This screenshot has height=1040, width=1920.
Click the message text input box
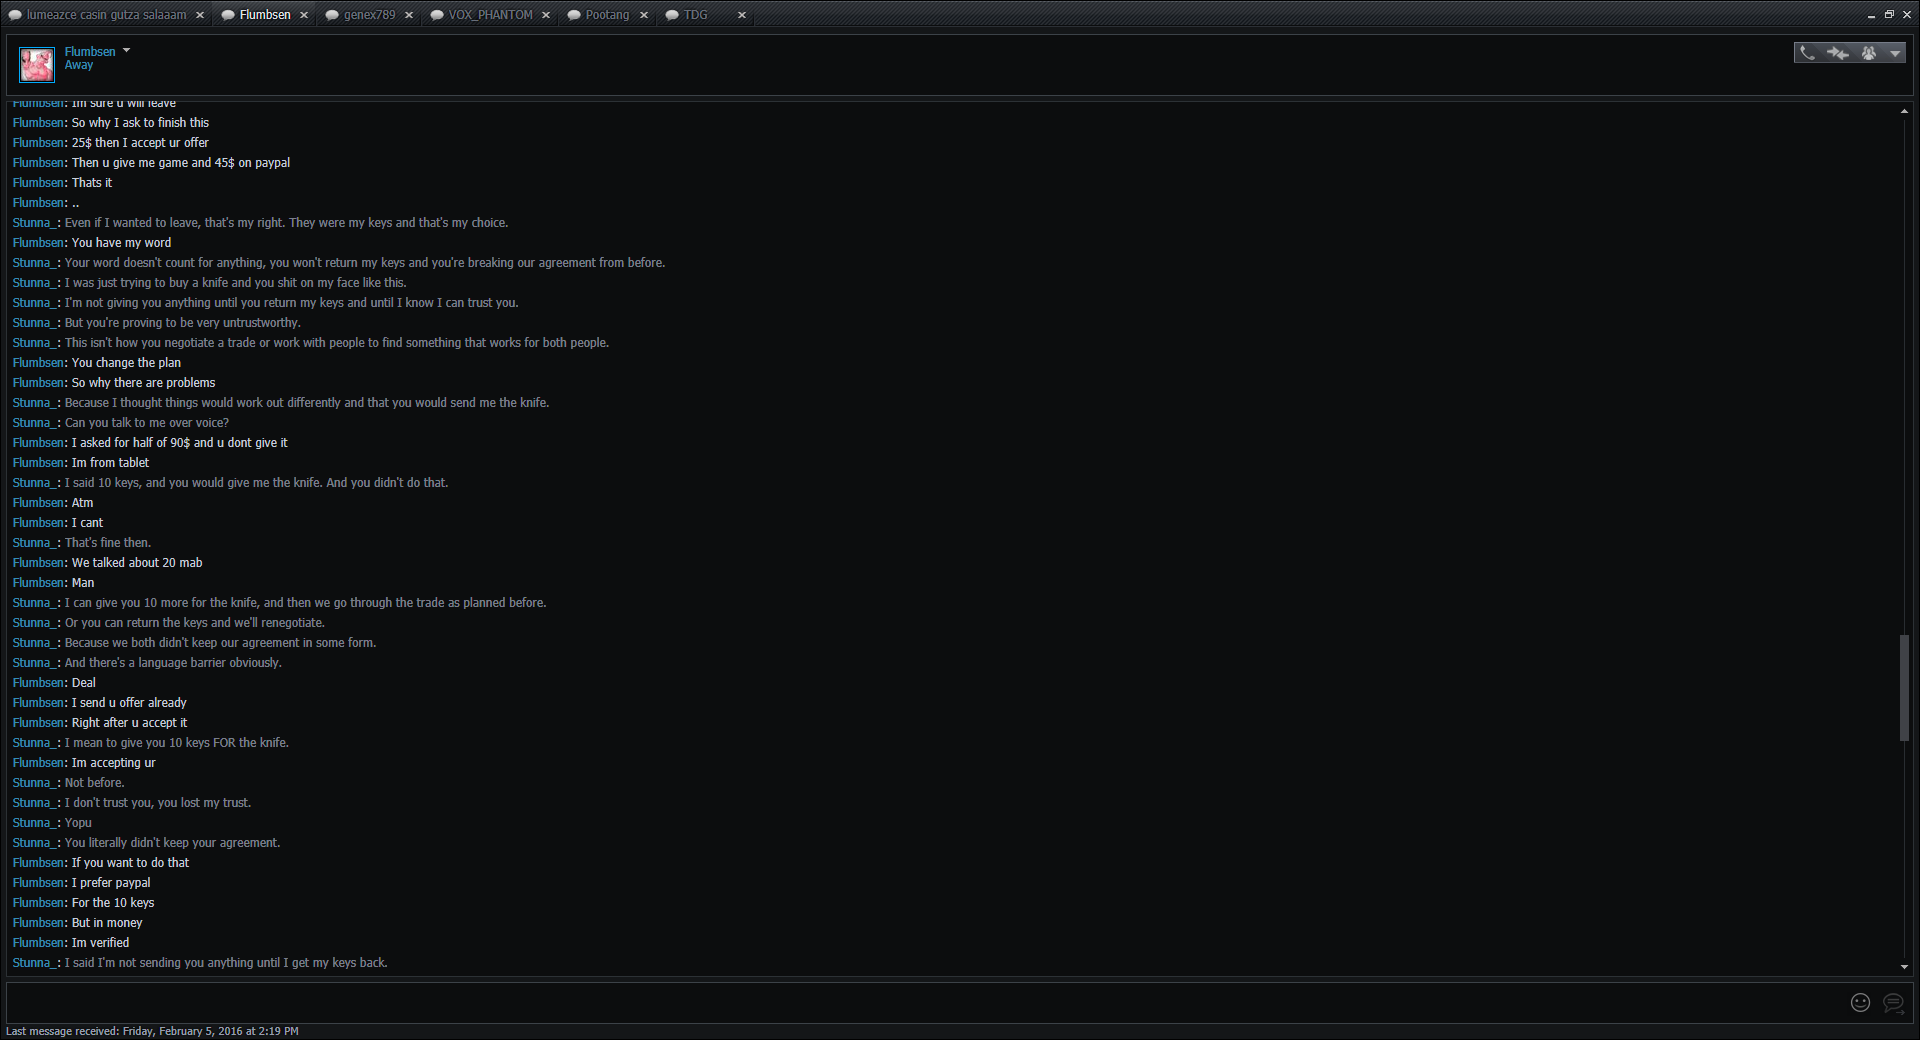click(x=920, y=1002)
